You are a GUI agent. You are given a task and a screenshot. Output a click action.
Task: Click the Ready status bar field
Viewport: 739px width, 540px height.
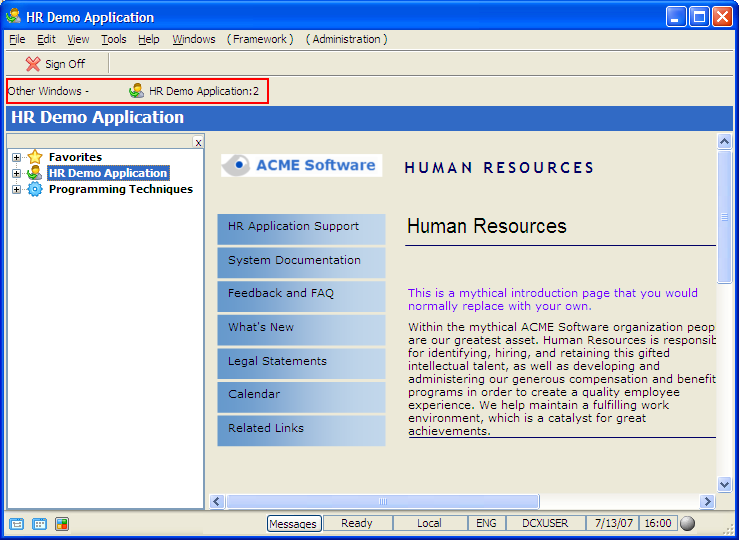pyautogui.click(x=357, y=523)
